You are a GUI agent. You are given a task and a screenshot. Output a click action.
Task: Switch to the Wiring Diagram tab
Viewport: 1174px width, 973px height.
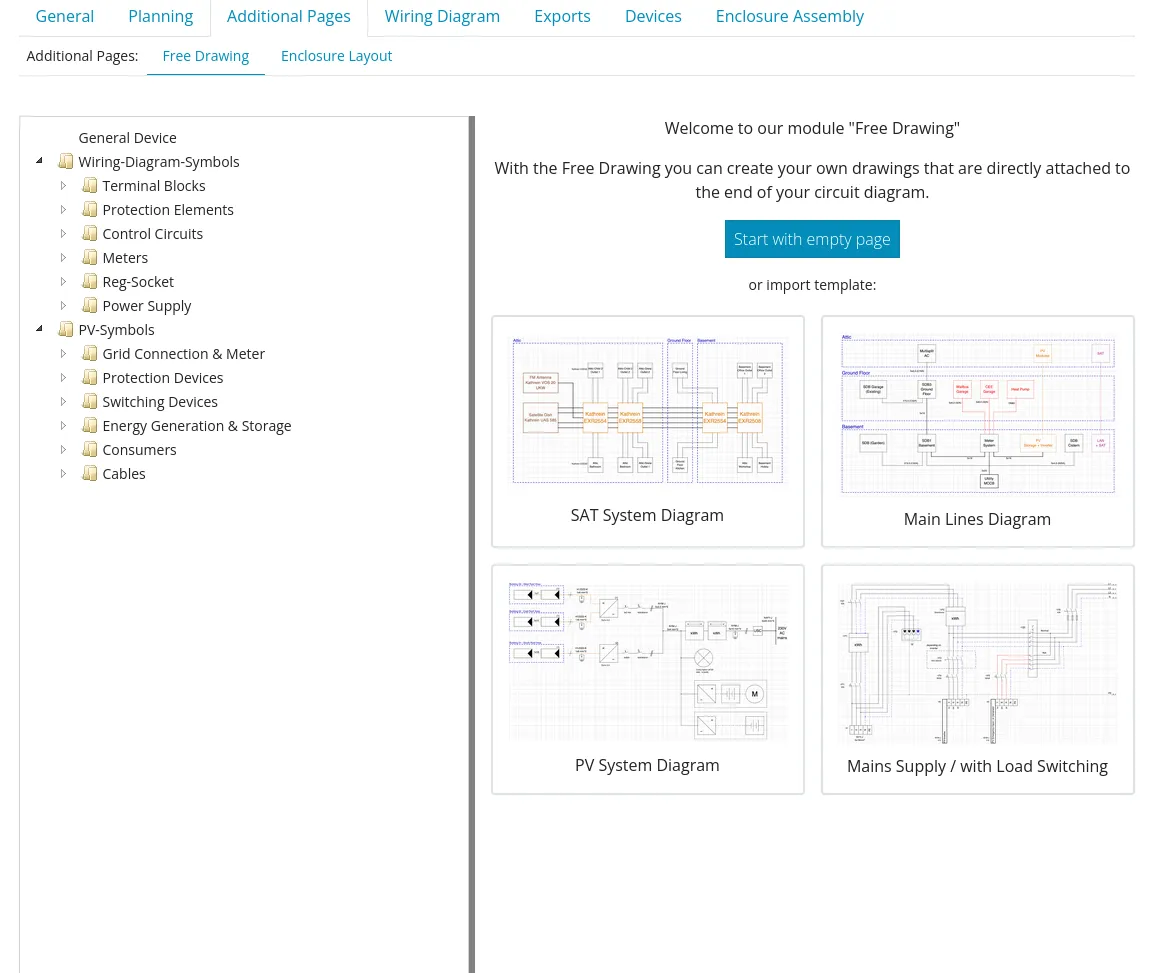(x=442, y=16)
